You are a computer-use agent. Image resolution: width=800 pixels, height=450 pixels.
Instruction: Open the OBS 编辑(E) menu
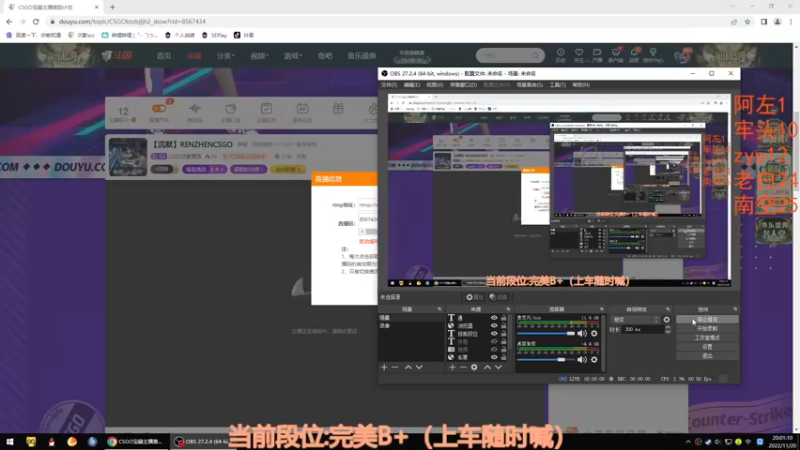pyautogui.click(x=412, y=85)
